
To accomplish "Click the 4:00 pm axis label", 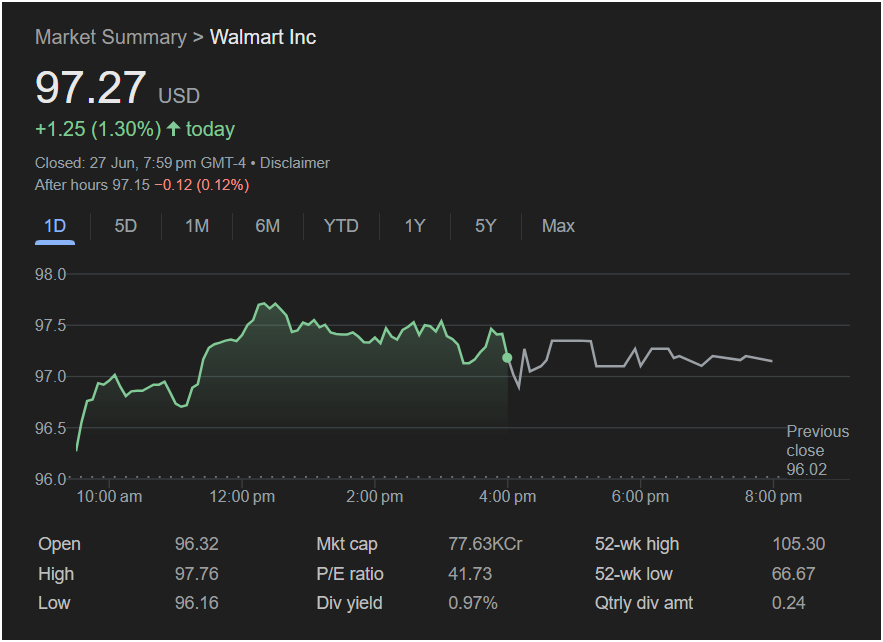I will [507, 497].
